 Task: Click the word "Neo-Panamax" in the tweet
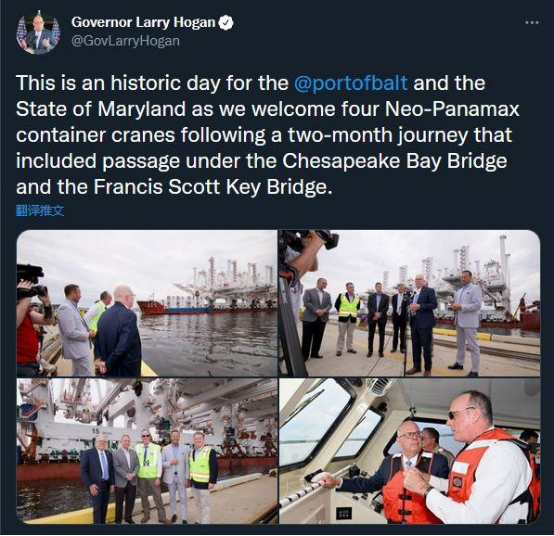coord(452,109)
